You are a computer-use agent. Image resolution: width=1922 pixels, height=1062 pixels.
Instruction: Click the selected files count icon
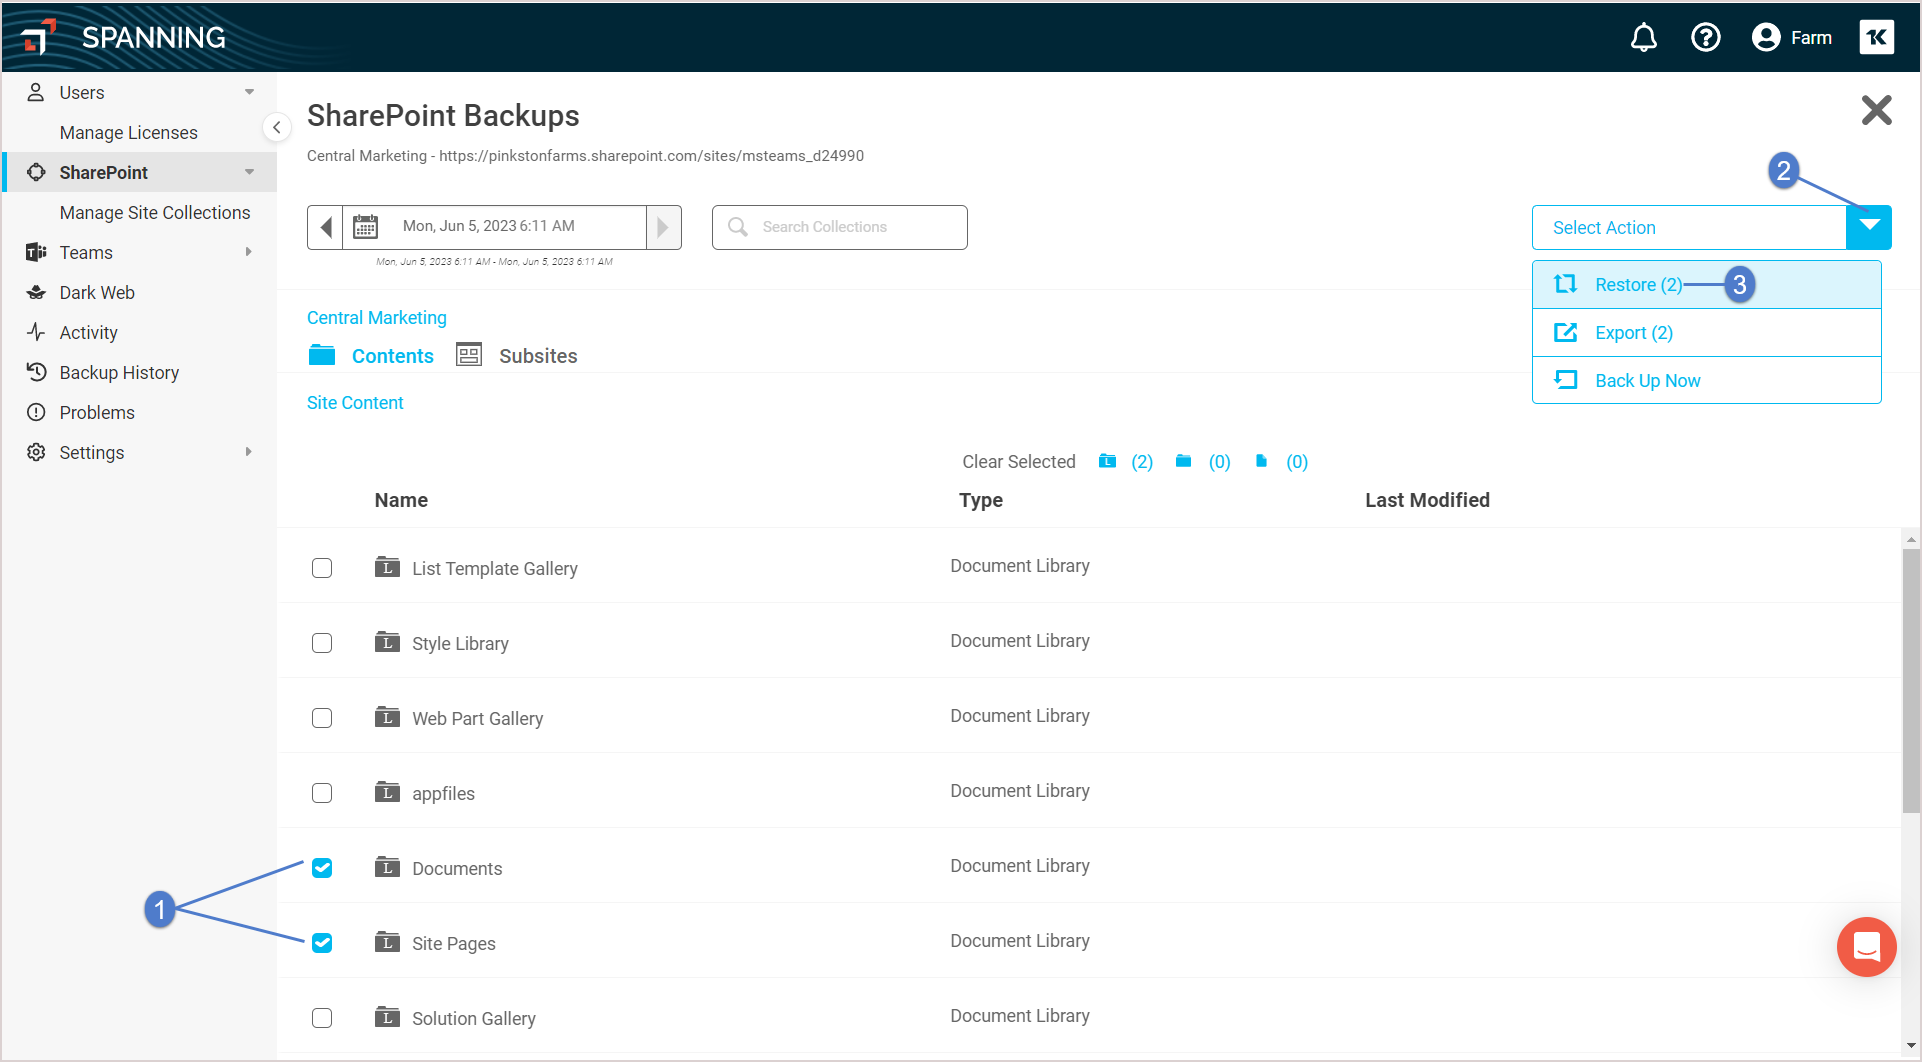point(1261,461)
